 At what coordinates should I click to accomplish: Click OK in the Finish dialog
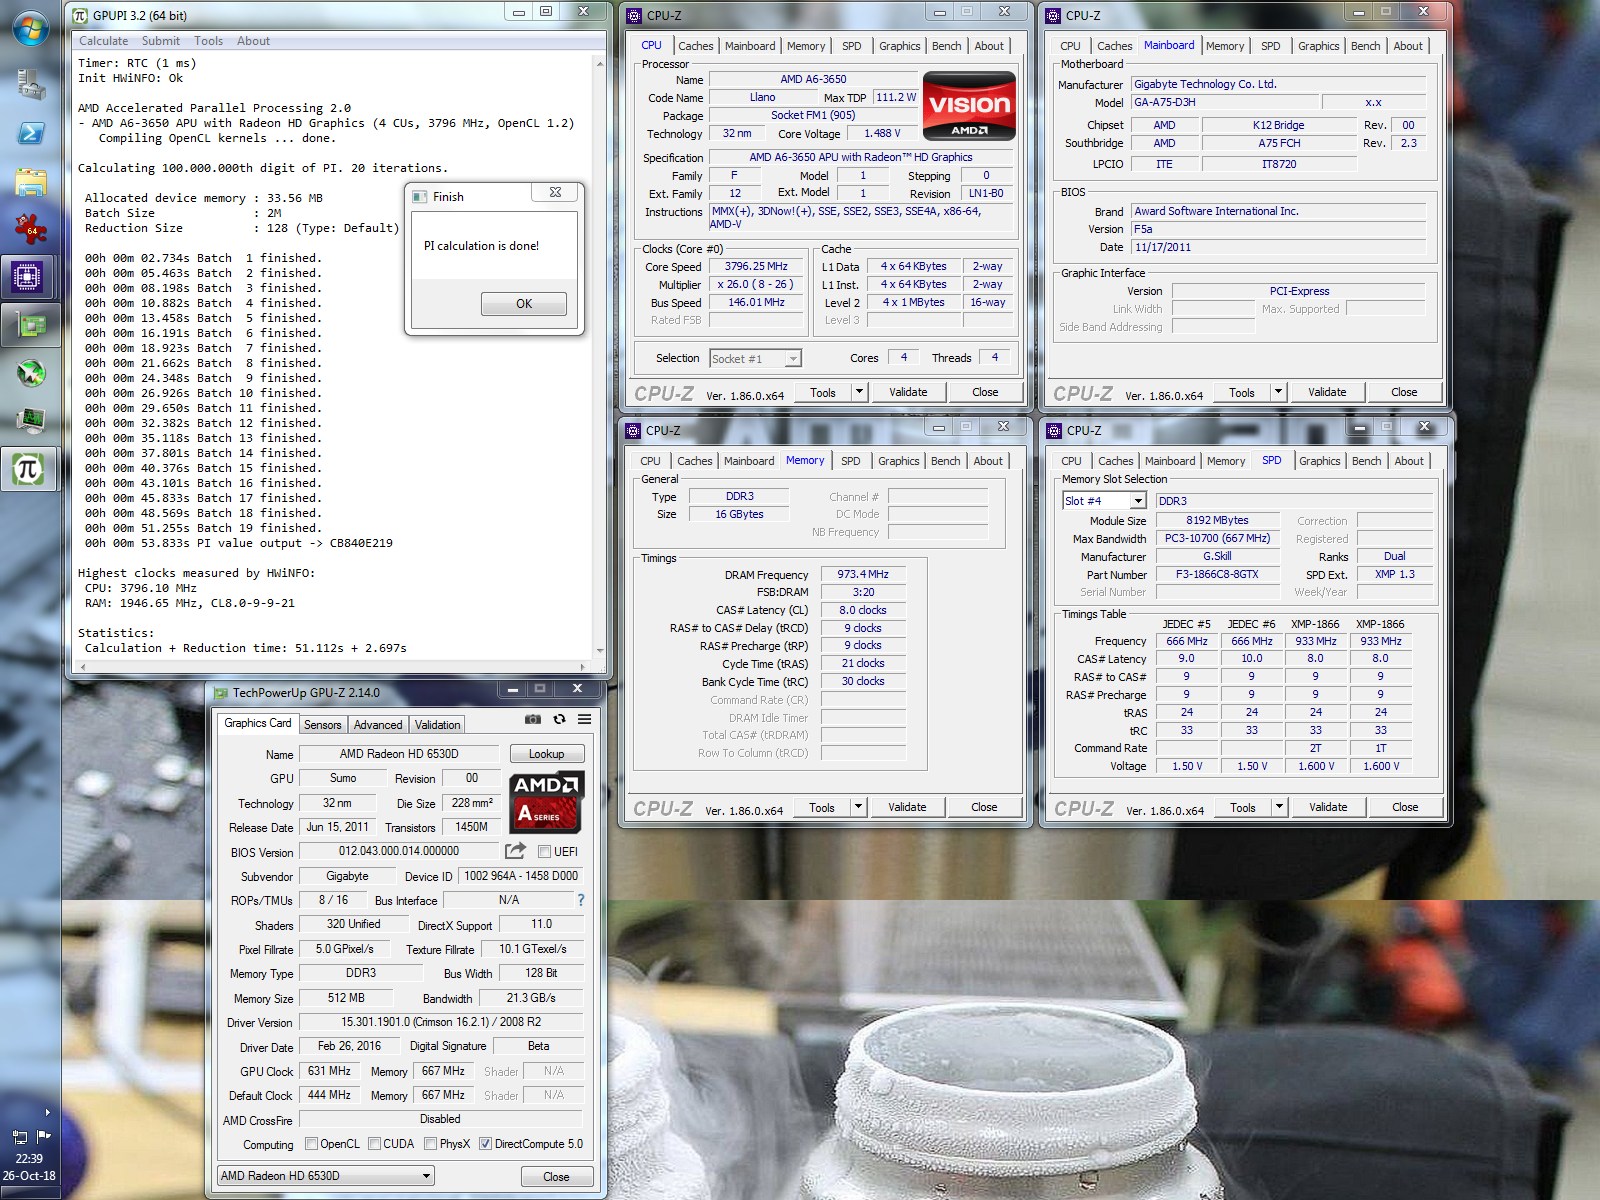[524, 303]
